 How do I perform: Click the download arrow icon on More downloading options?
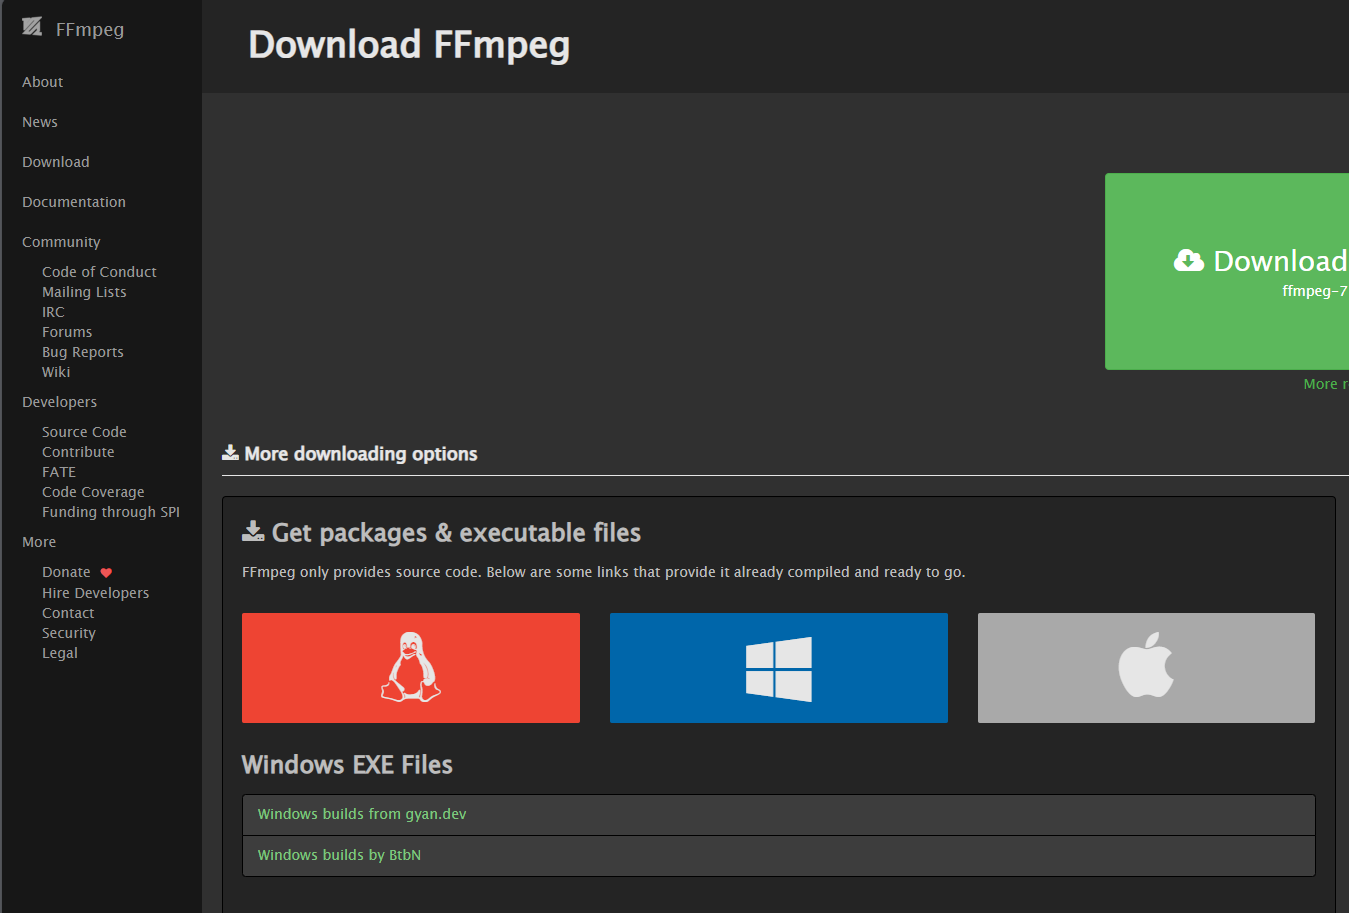click(x=229, y=452)
